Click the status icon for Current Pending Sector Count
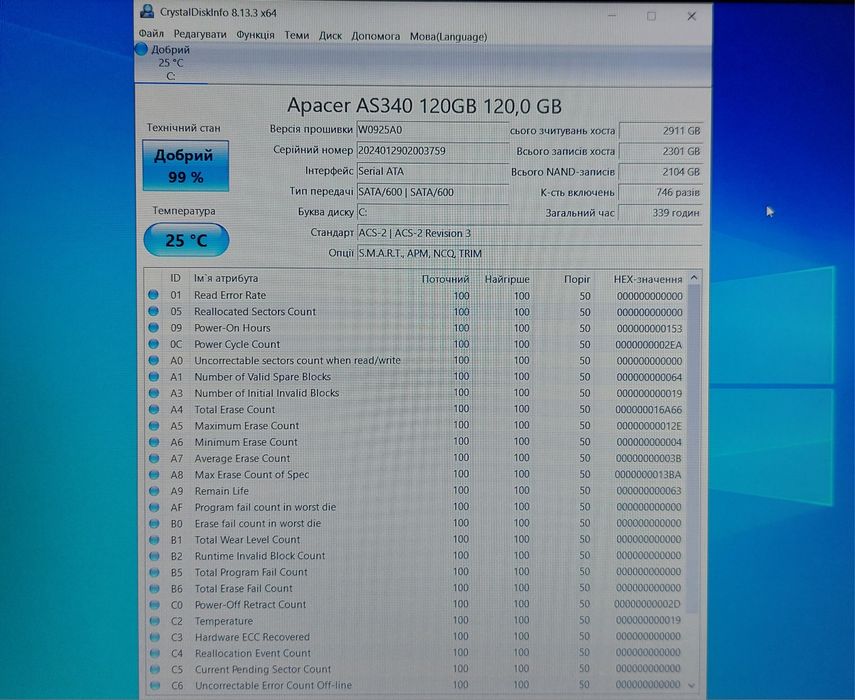This screenshot has width=855, height=700. click(155, 669)
